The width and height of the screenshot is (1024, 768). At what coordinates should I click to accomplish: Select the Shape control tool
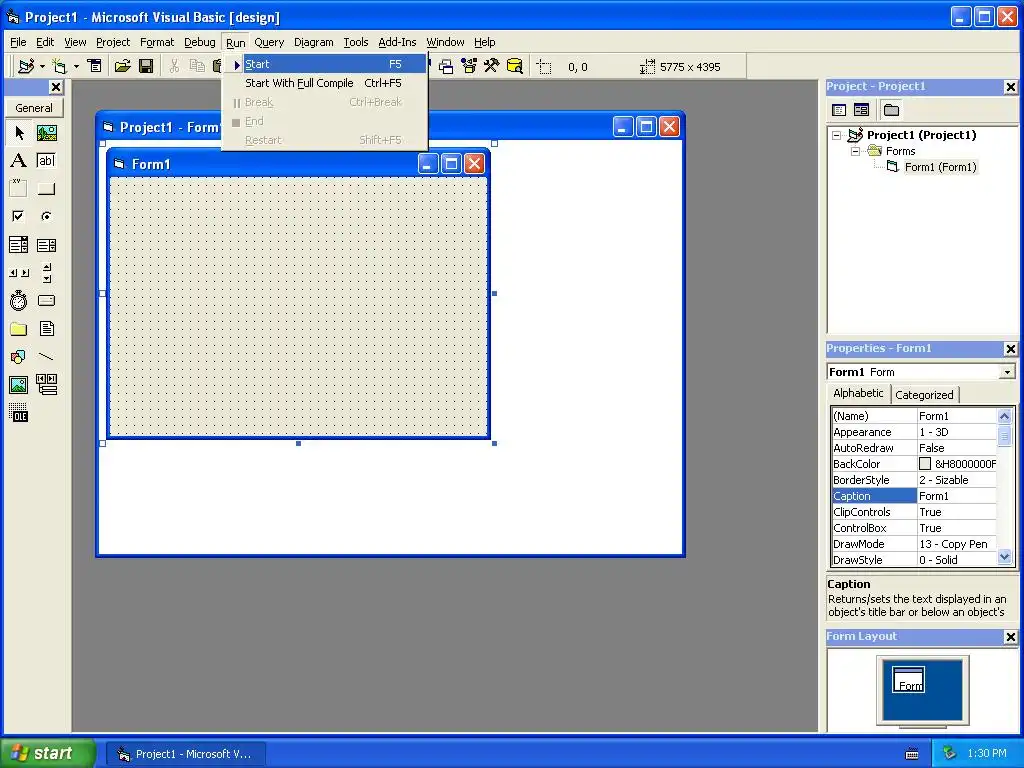[18, 357]
